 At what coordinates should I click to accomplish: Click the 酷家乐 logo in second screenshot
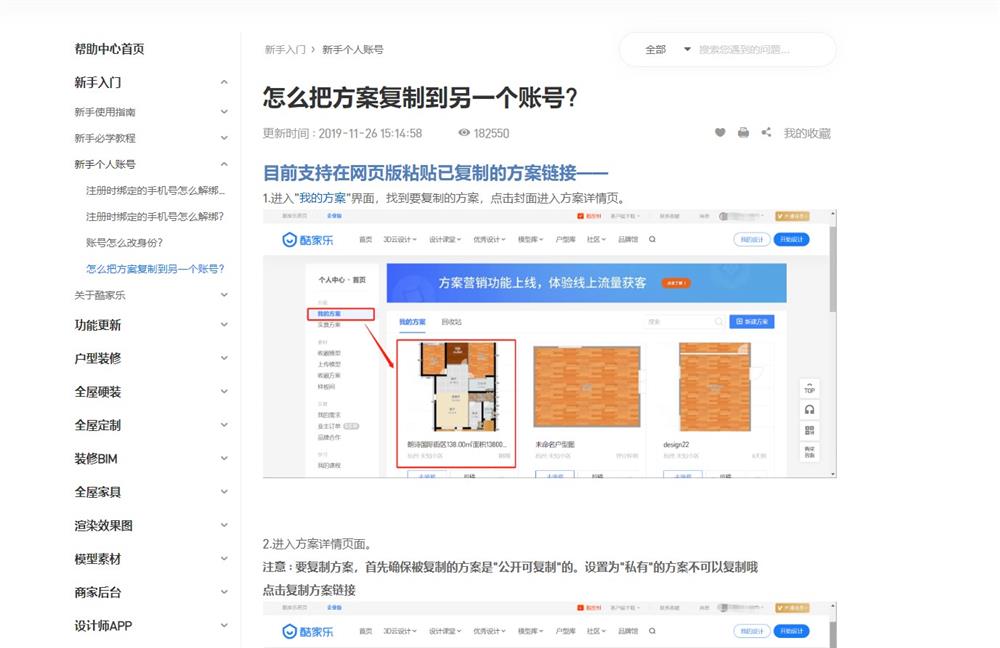[x=308, y=631]
